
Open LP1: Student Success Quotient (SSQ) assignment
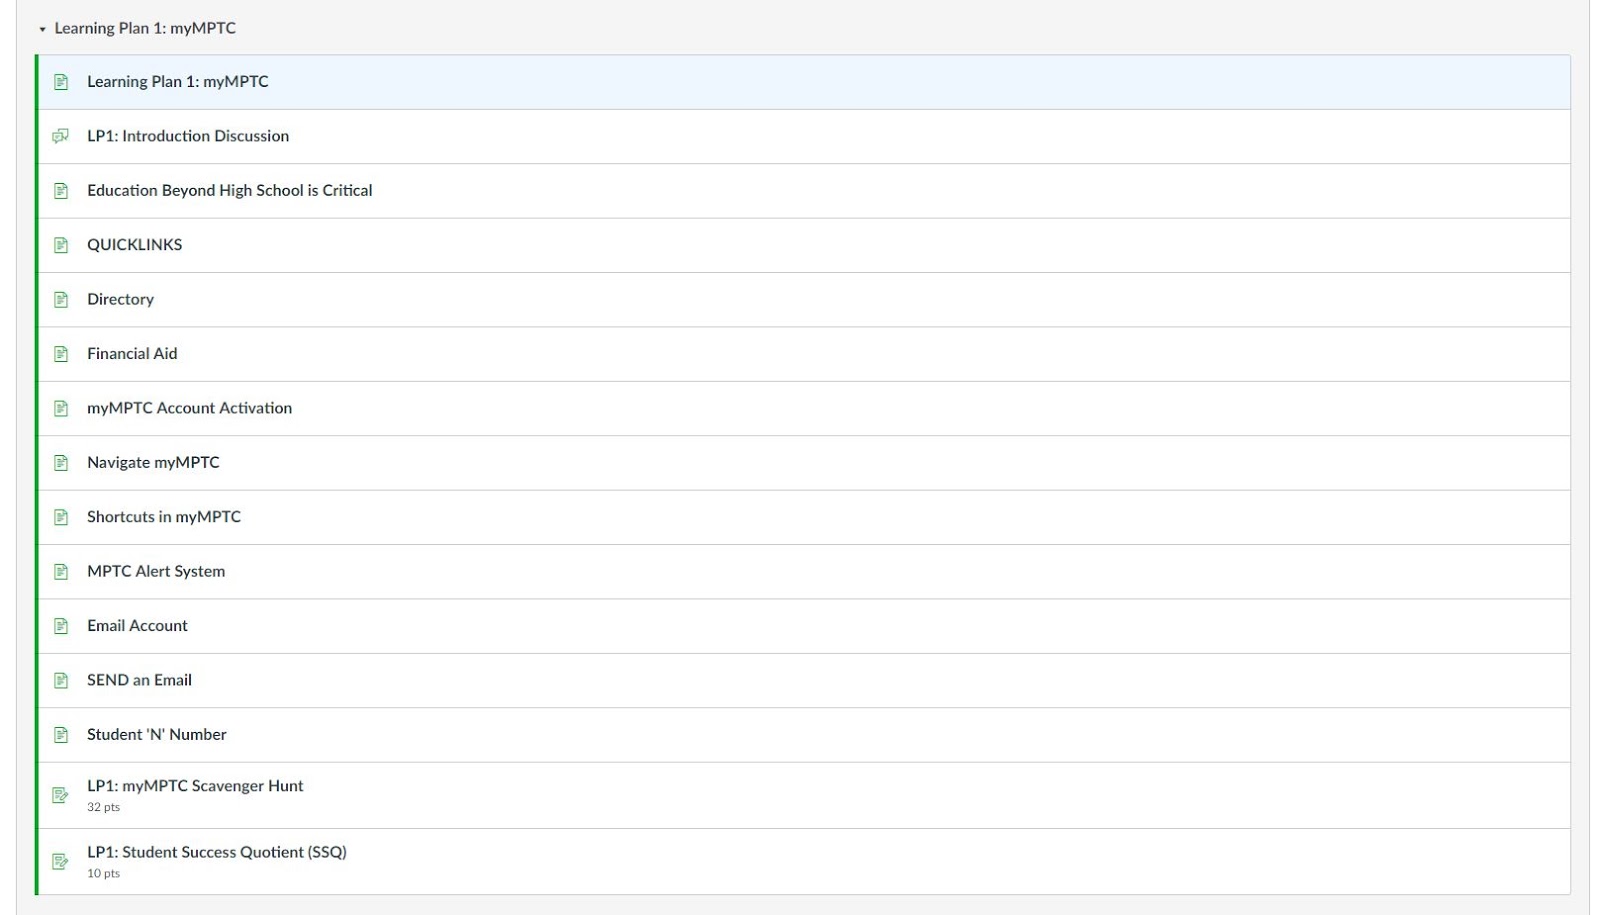tap(217, 852)
